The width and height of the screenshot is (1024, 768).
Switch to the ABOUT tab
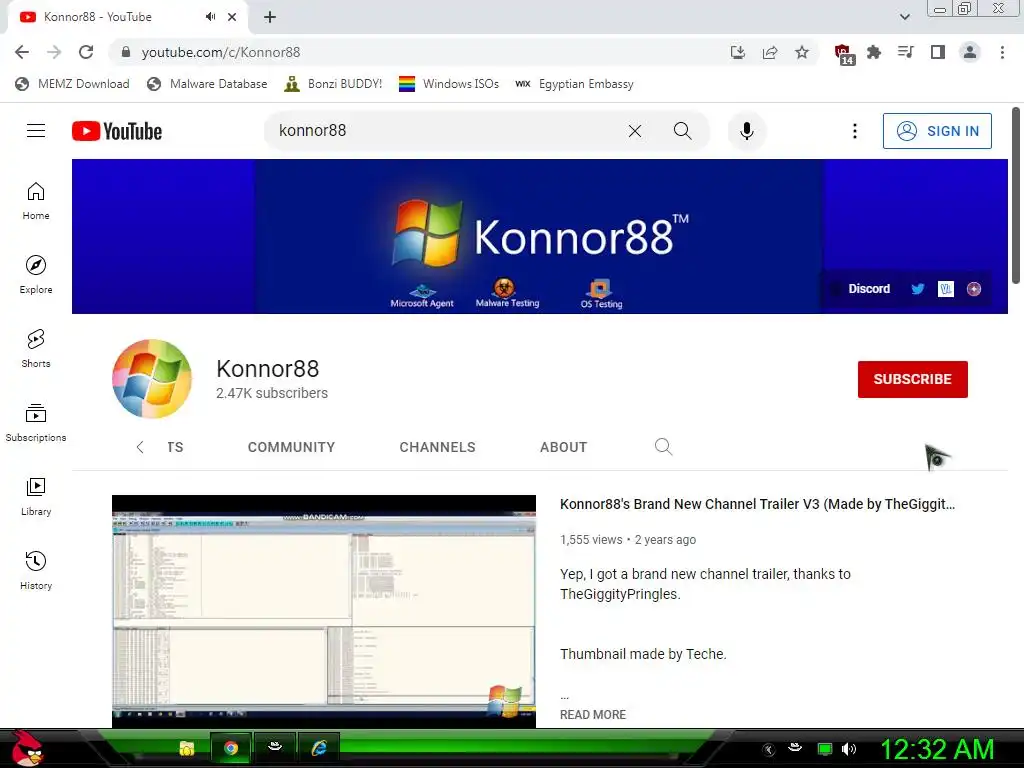click(x=564, y=447)
